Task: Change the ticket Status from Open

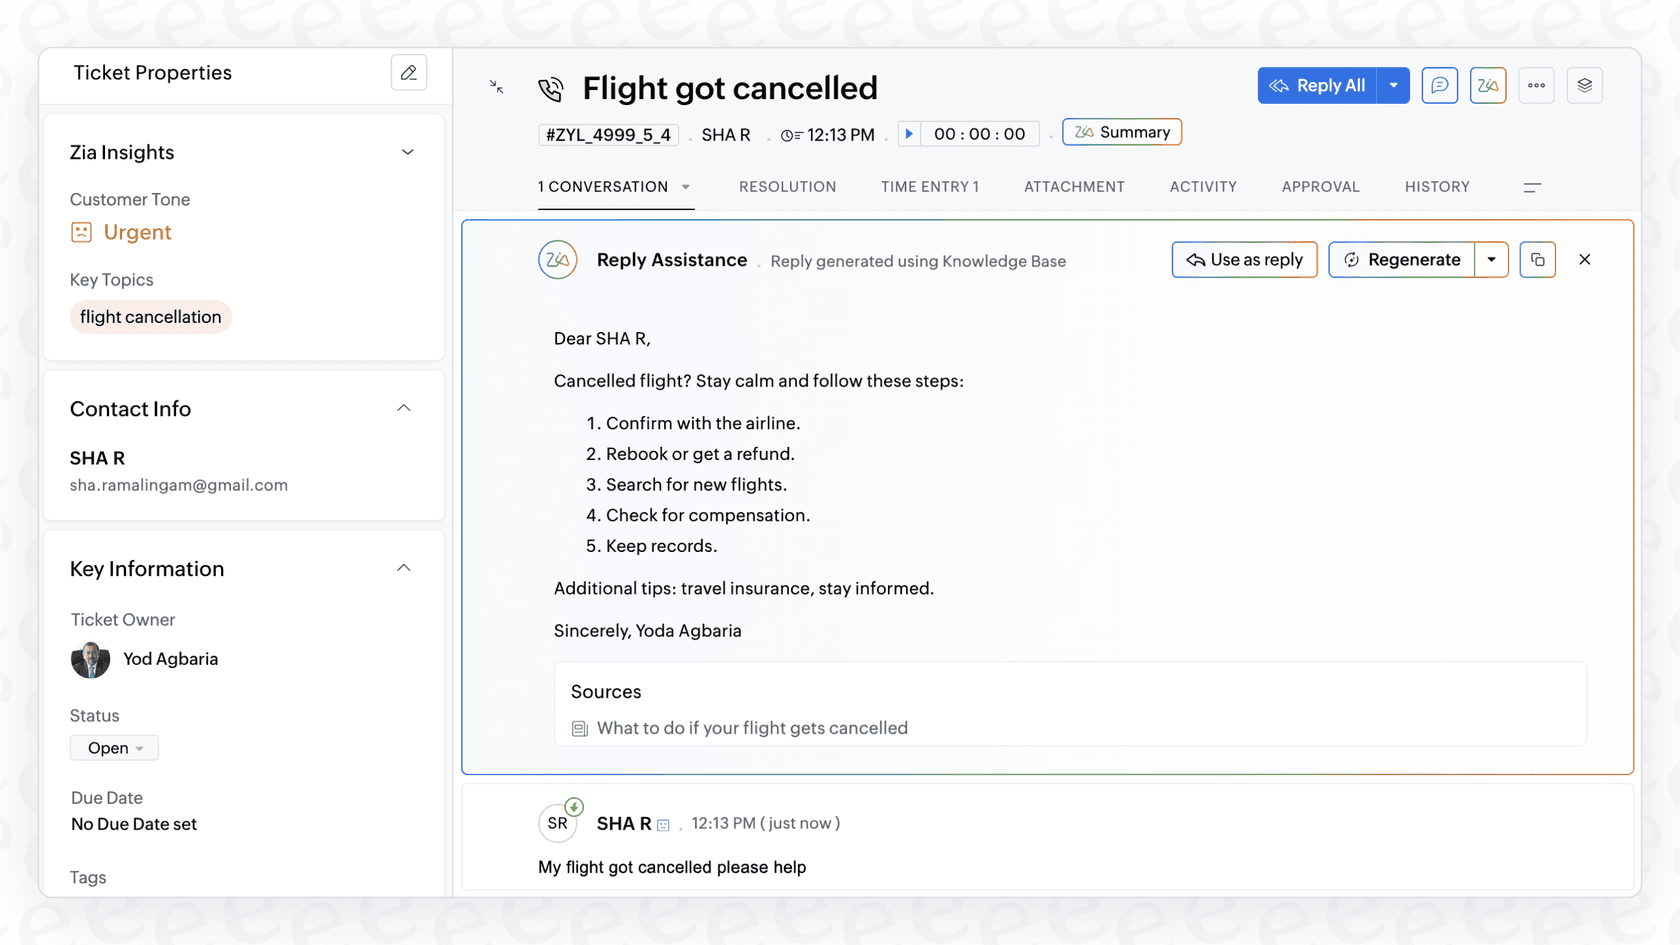Action: 113,747
